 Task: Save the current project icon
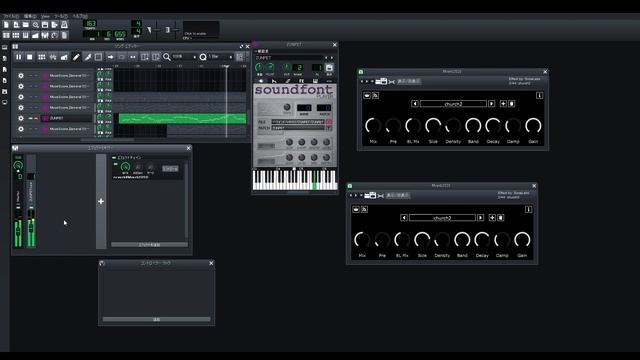(x=45, y=25)
